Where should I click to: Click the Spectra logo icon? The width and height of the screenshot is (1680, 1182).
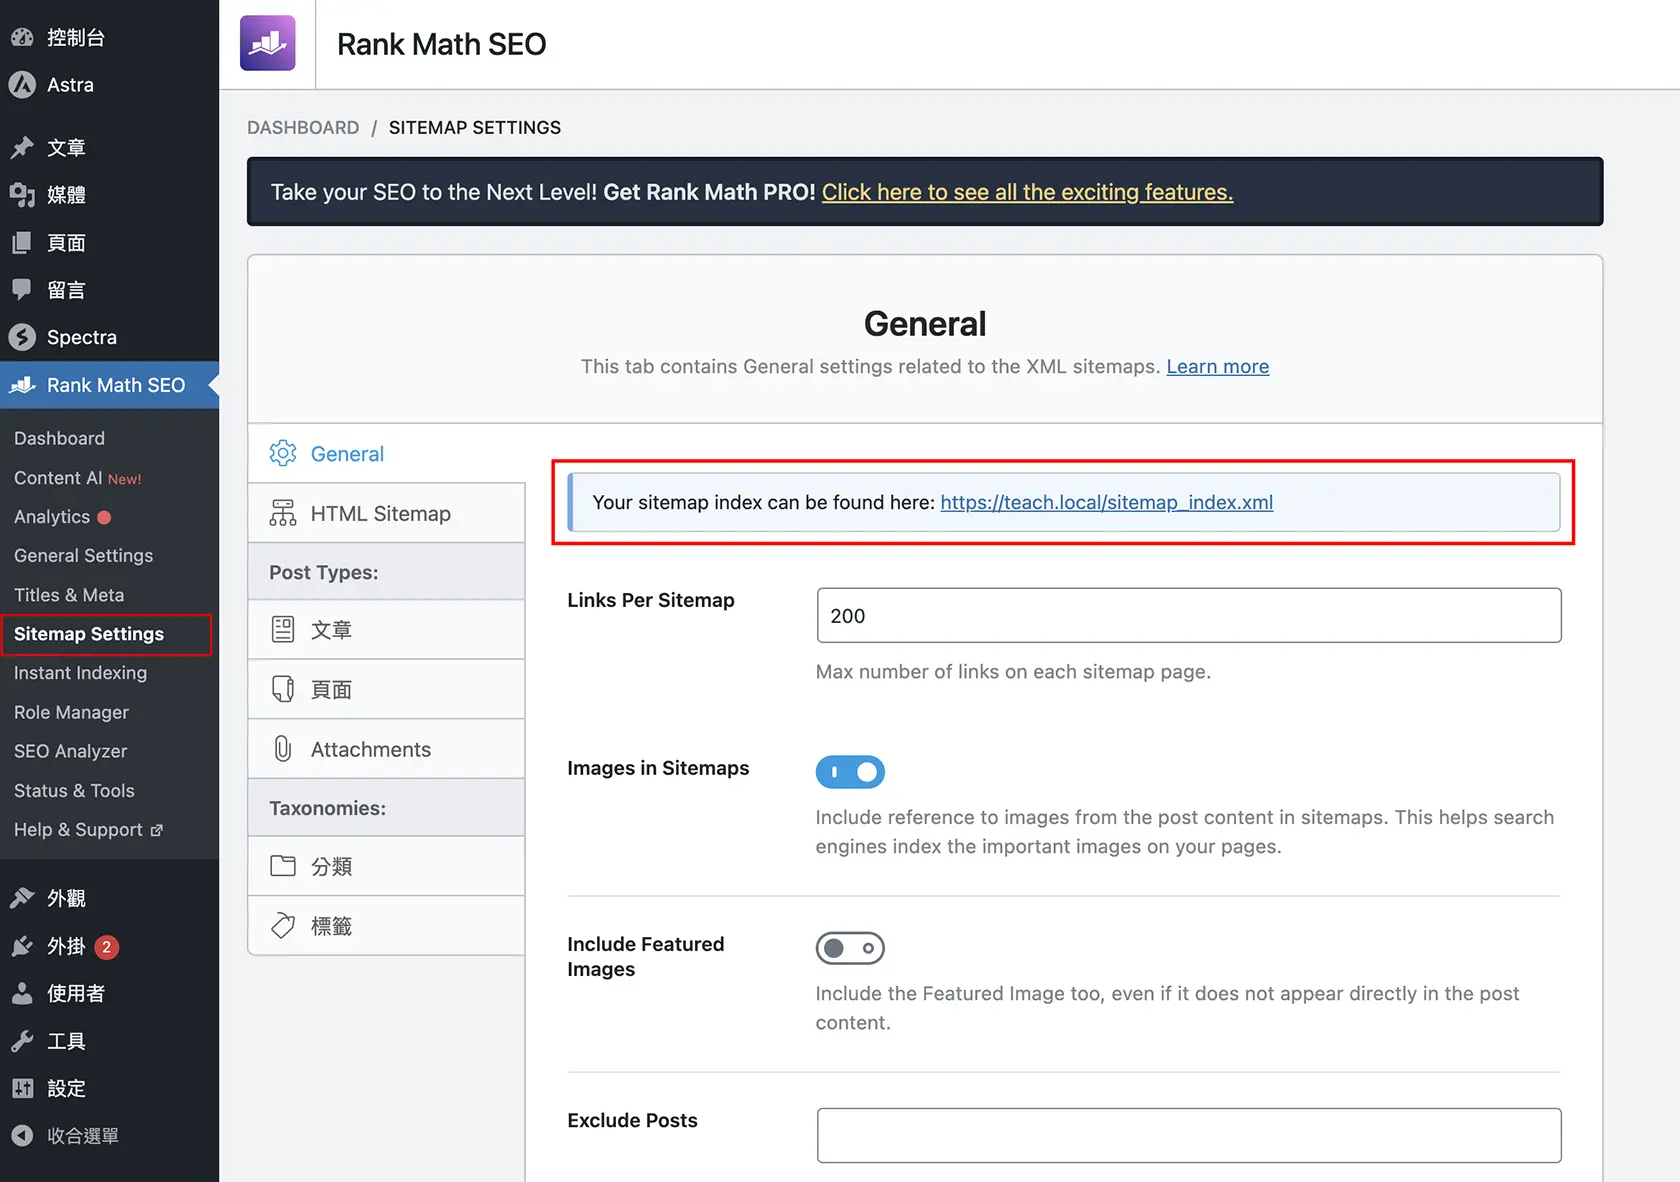(22, 337)
